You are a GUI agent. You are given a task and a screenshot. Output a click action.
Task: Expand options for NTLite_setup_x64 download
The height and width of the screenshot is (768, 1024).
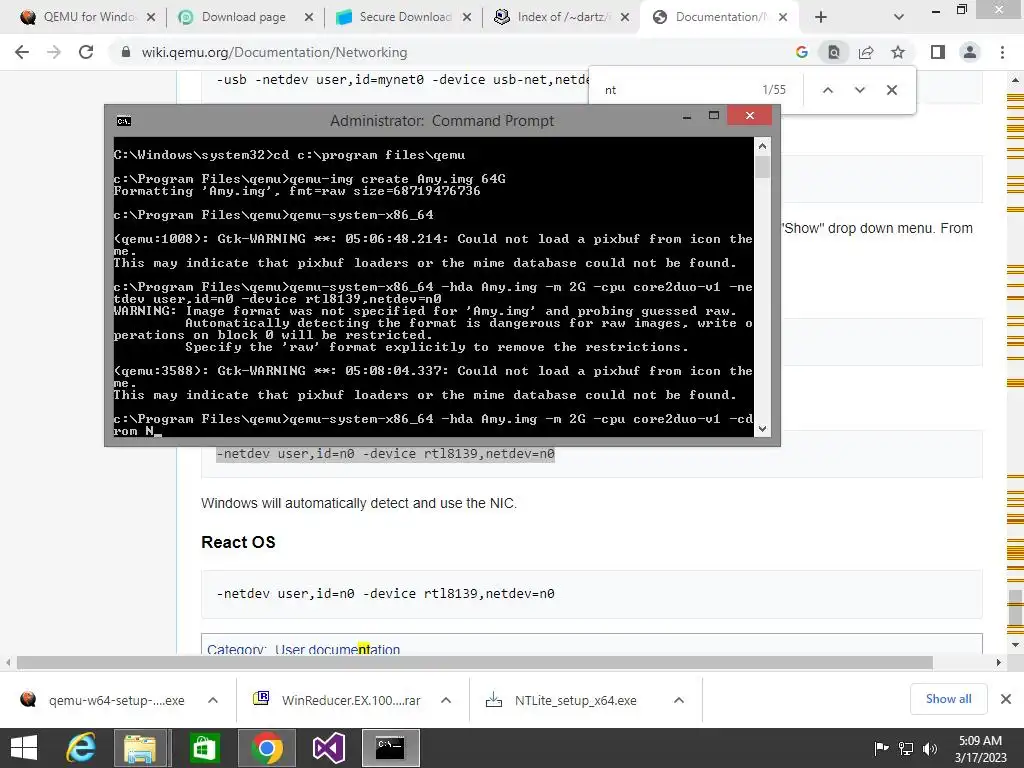(x=679, y=700)
